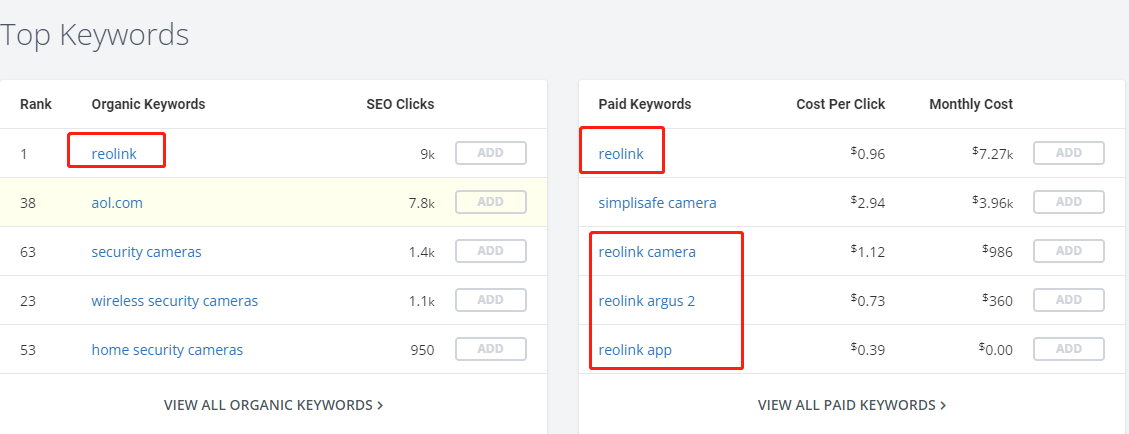Open the paid keyword reolink link
Viewport: 1129px width, 434px height.
click(x=621, y=153)
